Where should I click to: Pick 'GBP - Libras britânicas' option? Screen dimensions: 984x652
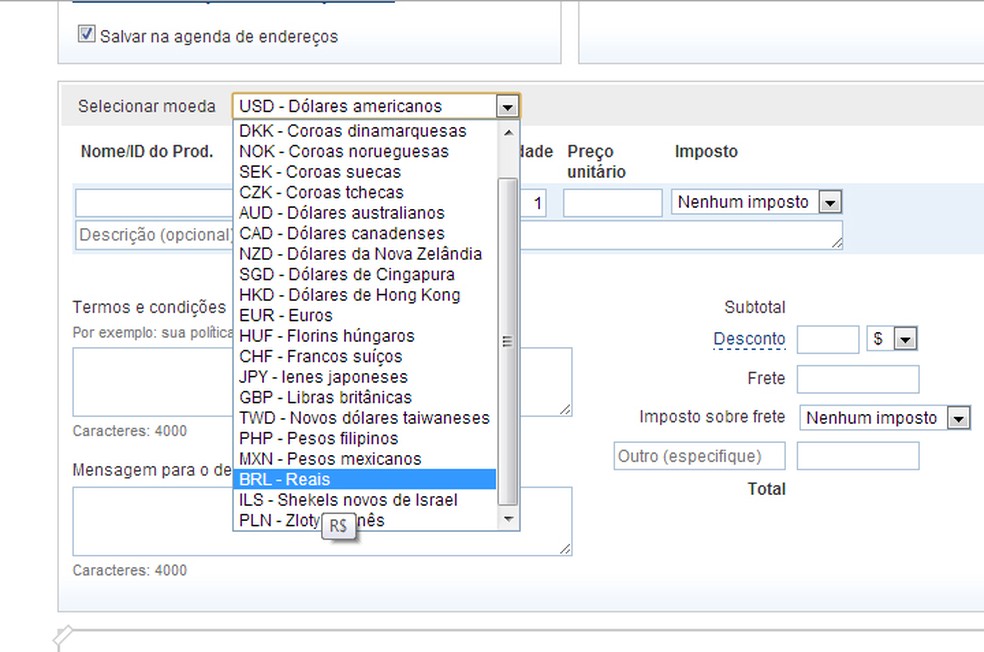pos(364,397)
